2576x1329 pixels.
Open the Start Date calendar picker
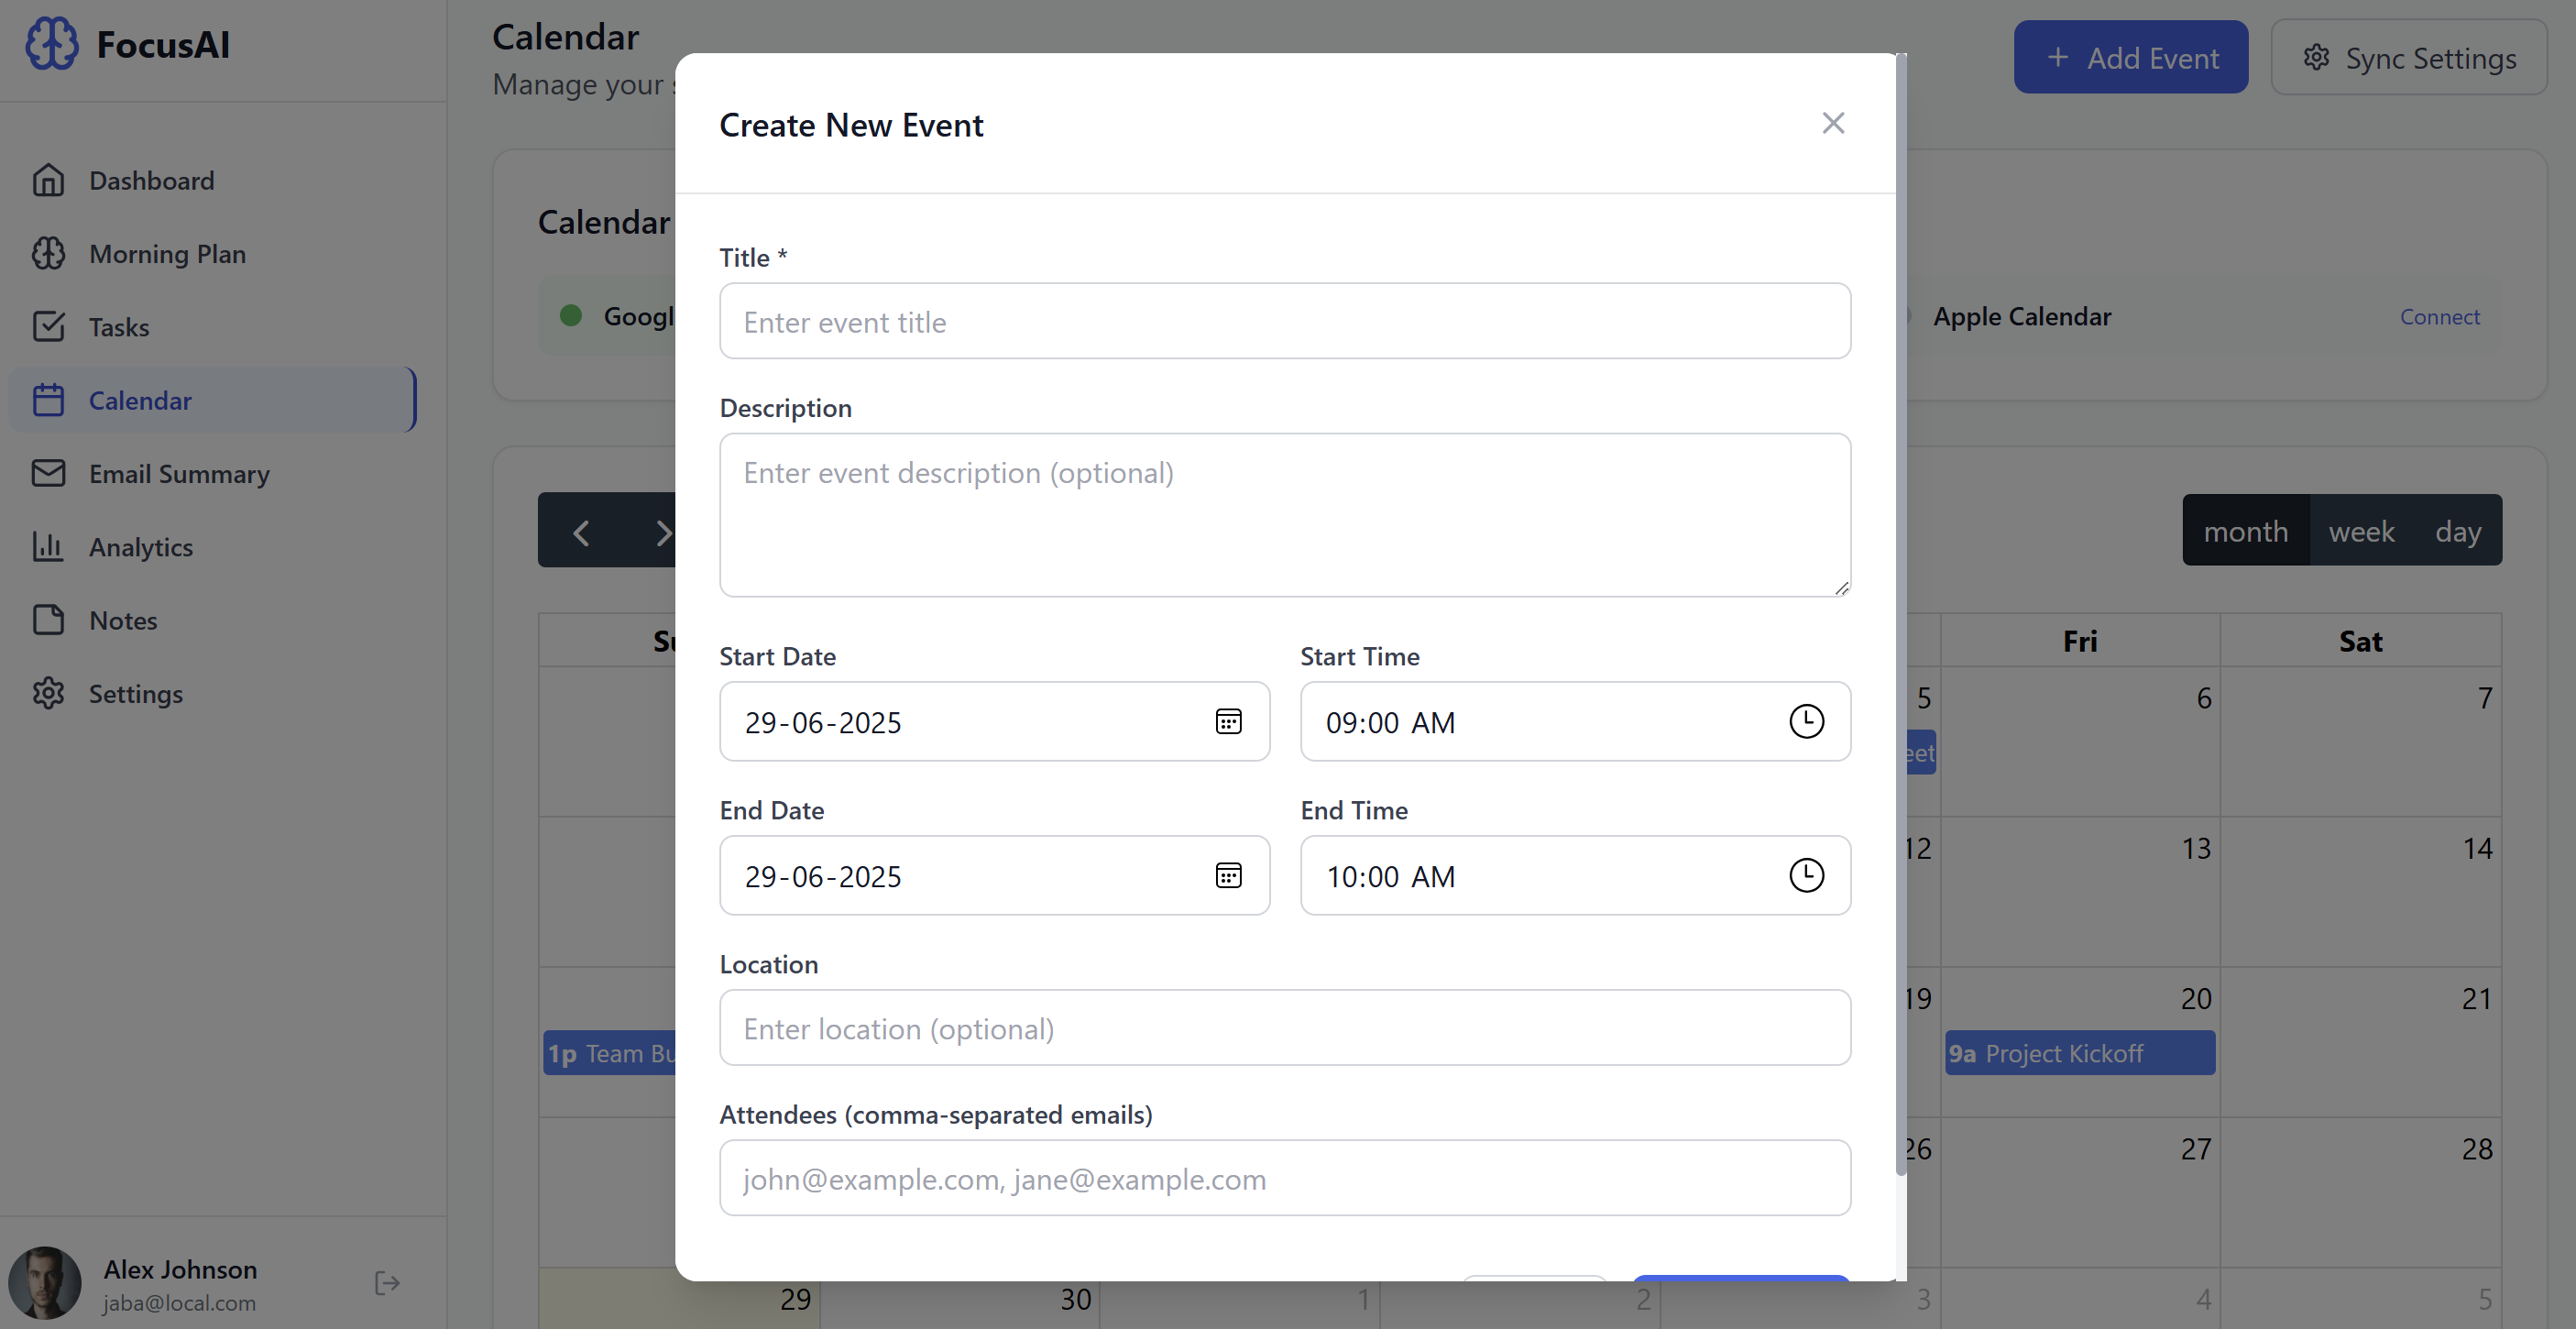point(1229,721)
